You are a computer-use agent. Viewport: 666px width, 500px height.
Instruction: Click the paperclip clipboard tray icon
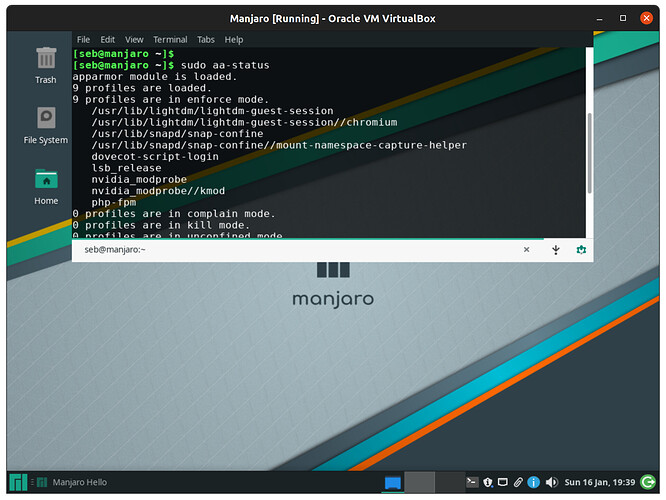click(x=518, y=482)
